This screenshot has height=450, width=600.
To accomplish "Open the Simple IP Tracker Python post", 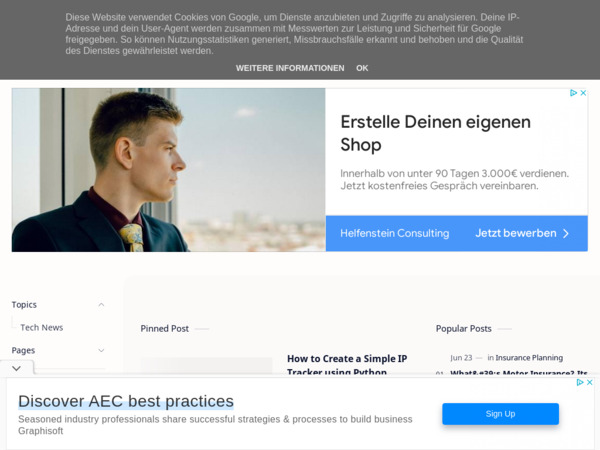I will pos(347,365).
